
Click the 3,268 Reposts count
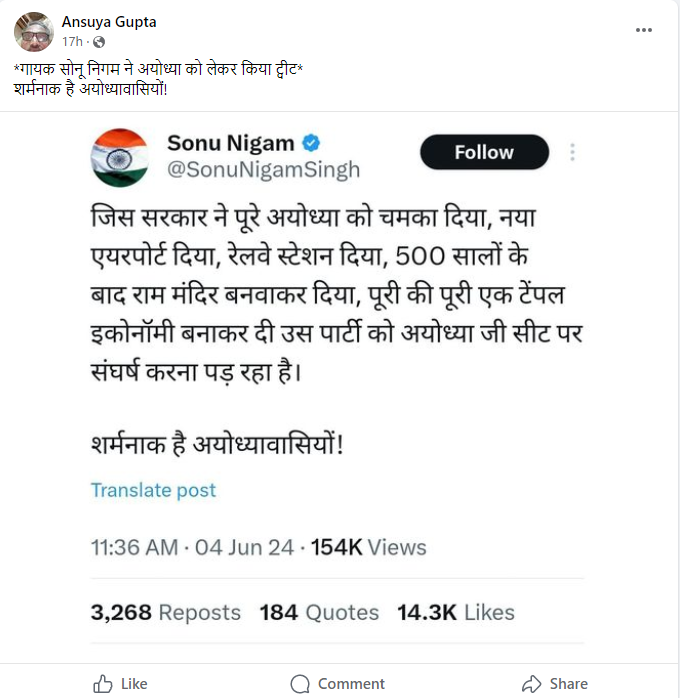[165, 612]
